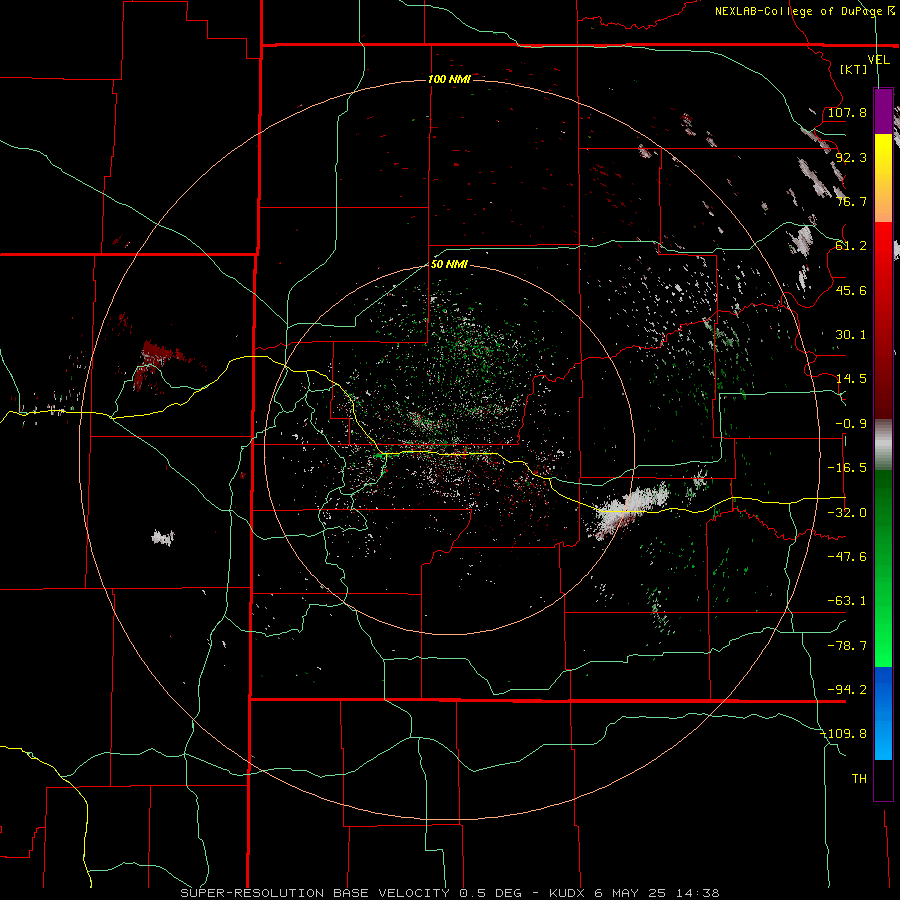Click the -109.8 velocity scale value
Screen dimensions: 900x900
[x=844, y=734]
